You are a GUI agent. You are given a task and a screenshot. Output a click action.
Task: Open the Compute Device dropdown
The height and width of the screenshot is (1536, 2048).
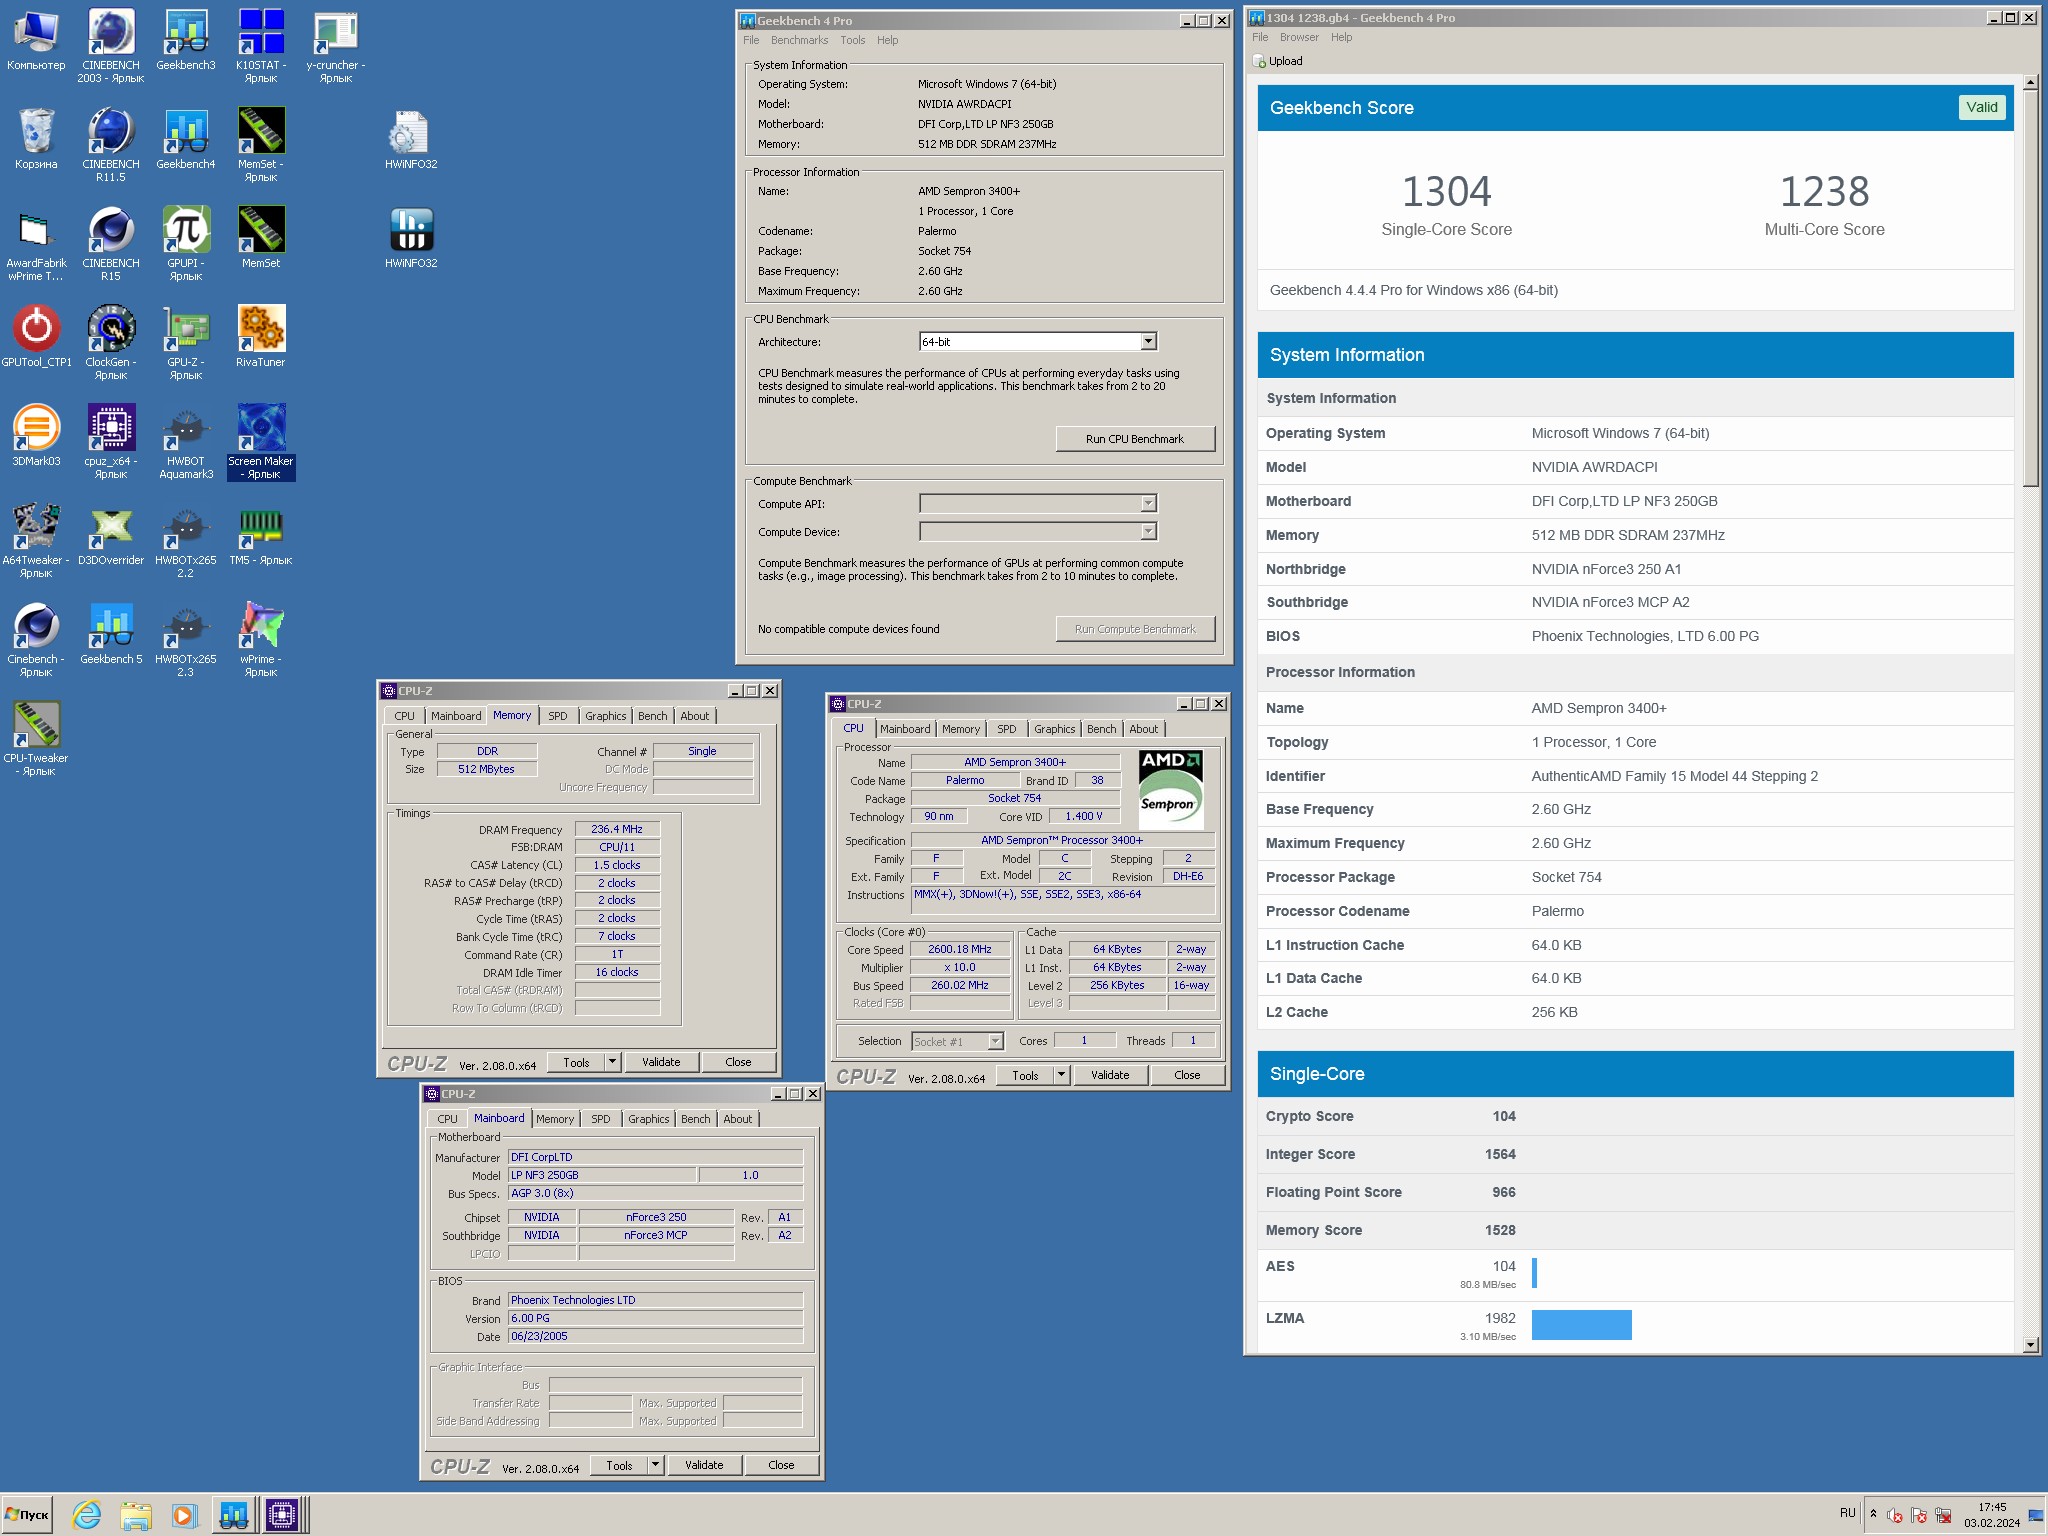(1148, 532)
